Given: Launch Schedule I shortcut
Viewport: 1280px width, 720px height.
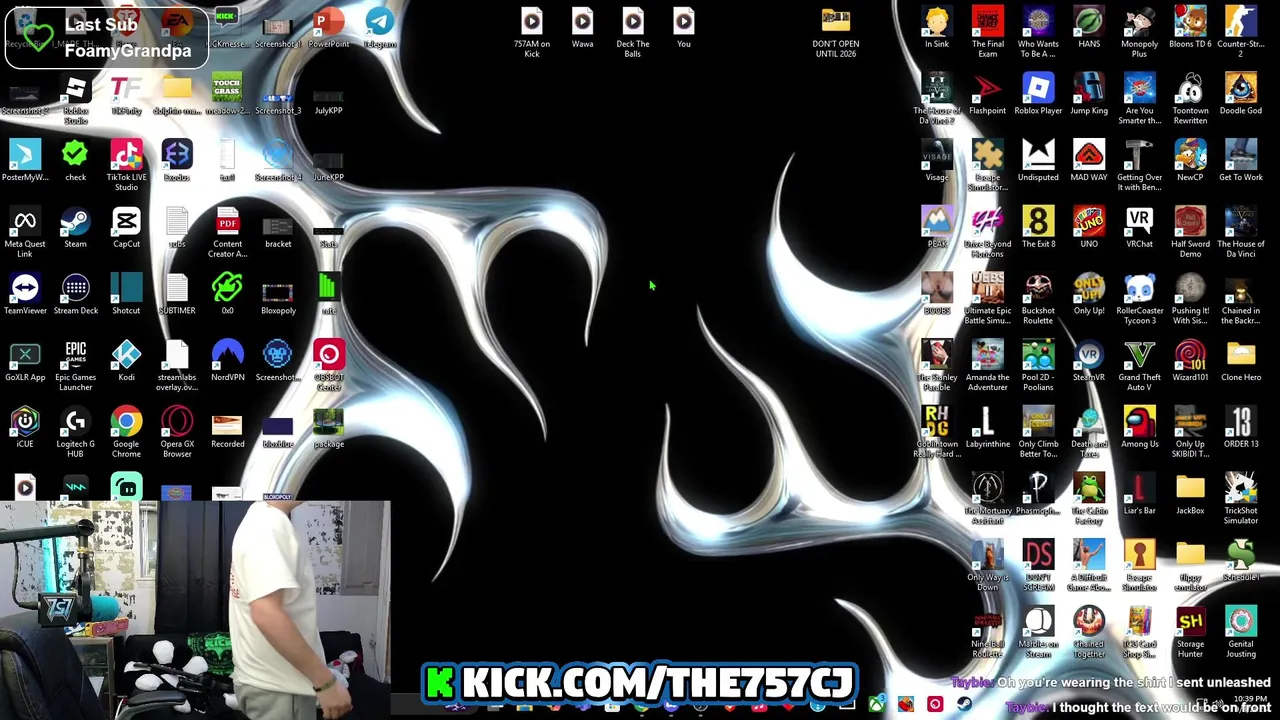Looking at the screenshot, I should tap(1241, 562).
